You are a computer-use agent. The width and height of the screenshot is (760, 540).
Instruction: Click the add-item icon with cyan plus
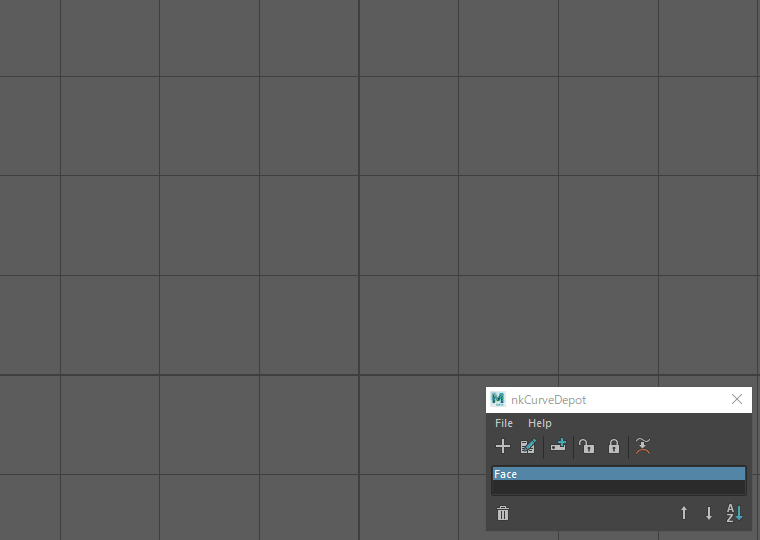[558, 445]
